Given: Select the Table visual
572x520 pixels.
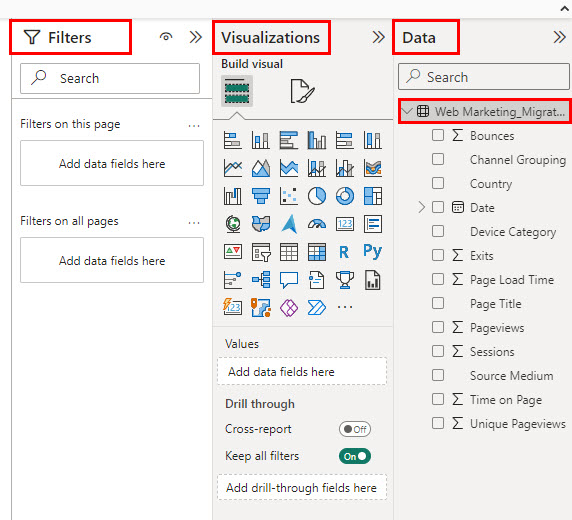Looking at the screenshot, I should click(x=289, y=252).
